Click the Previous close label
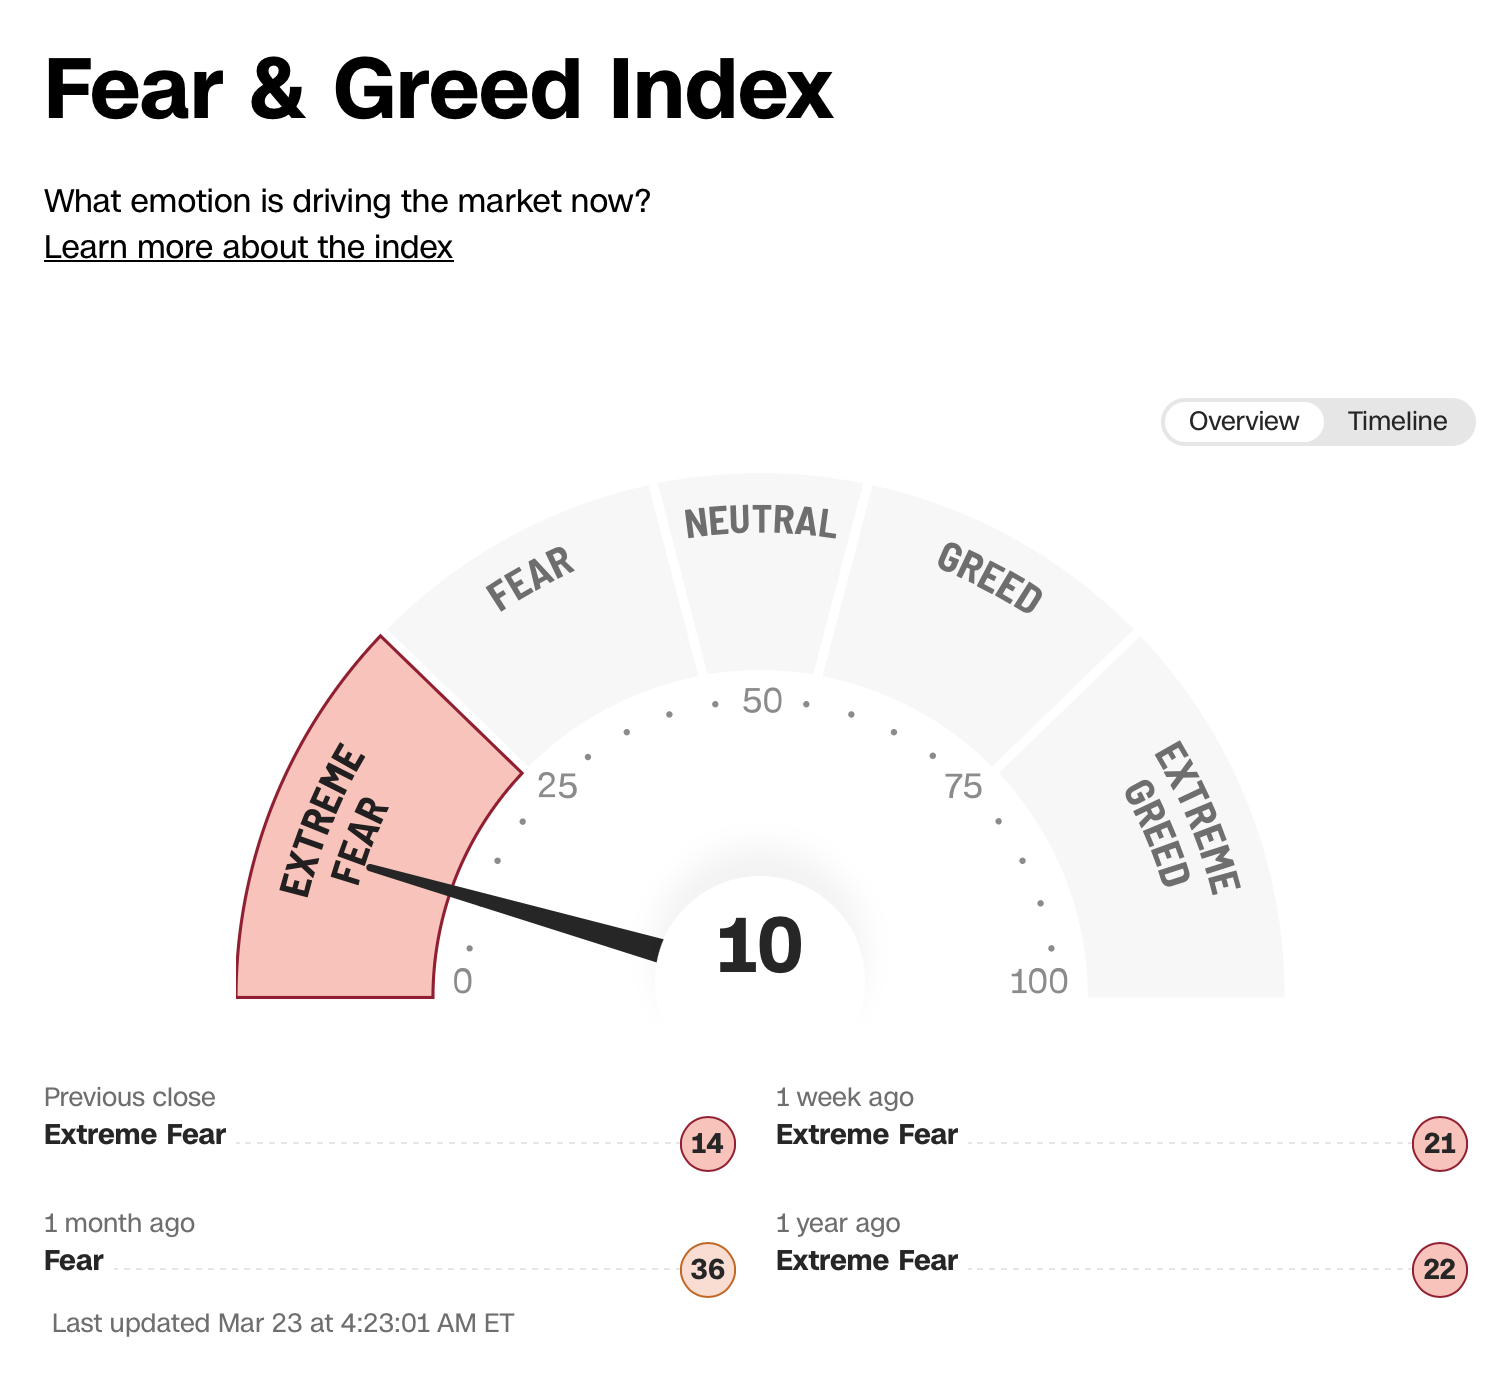The image size is (1504, 1380). click(130, 1097)
